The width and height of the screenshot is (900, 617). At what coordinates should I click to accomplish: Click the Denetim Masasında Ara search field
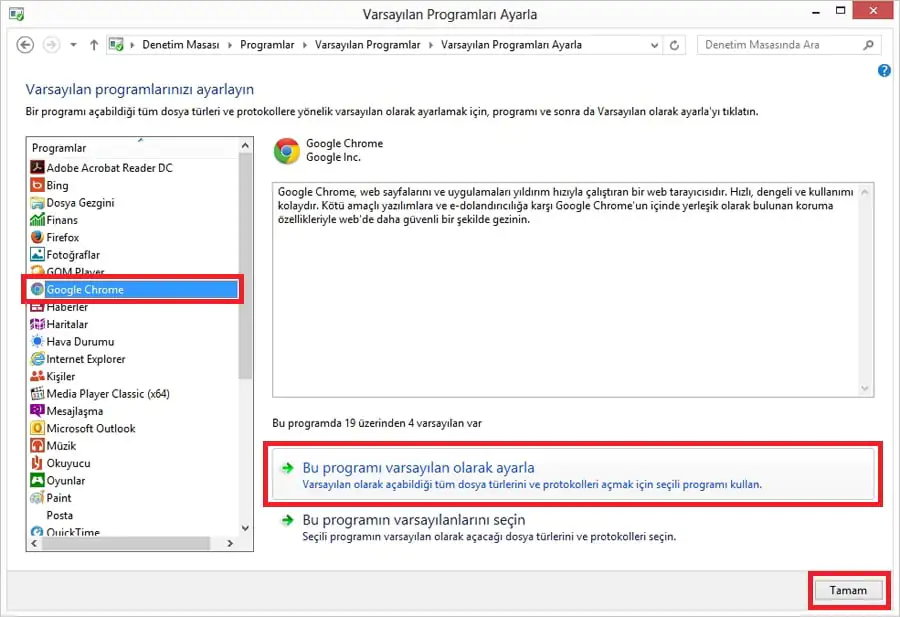789,45
